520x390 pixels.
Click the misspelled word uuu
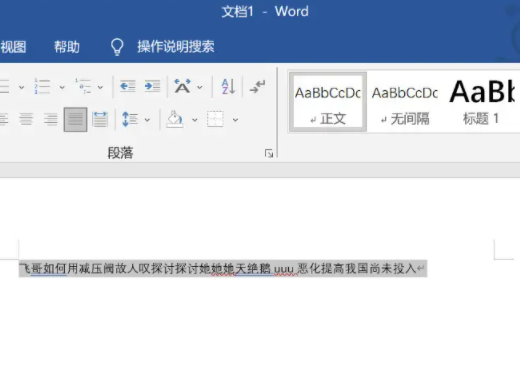click(284, 269)
